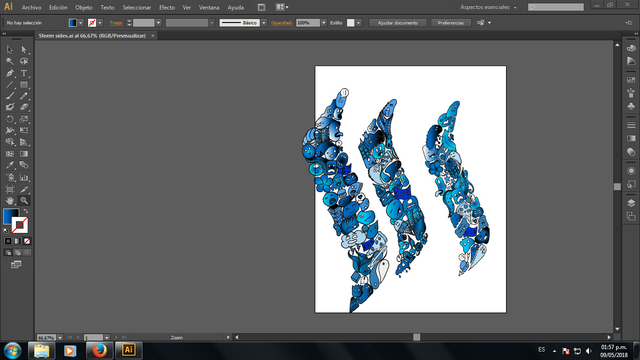
Task: Open the Brushes panel icon
Action: (x=631, y=93)
